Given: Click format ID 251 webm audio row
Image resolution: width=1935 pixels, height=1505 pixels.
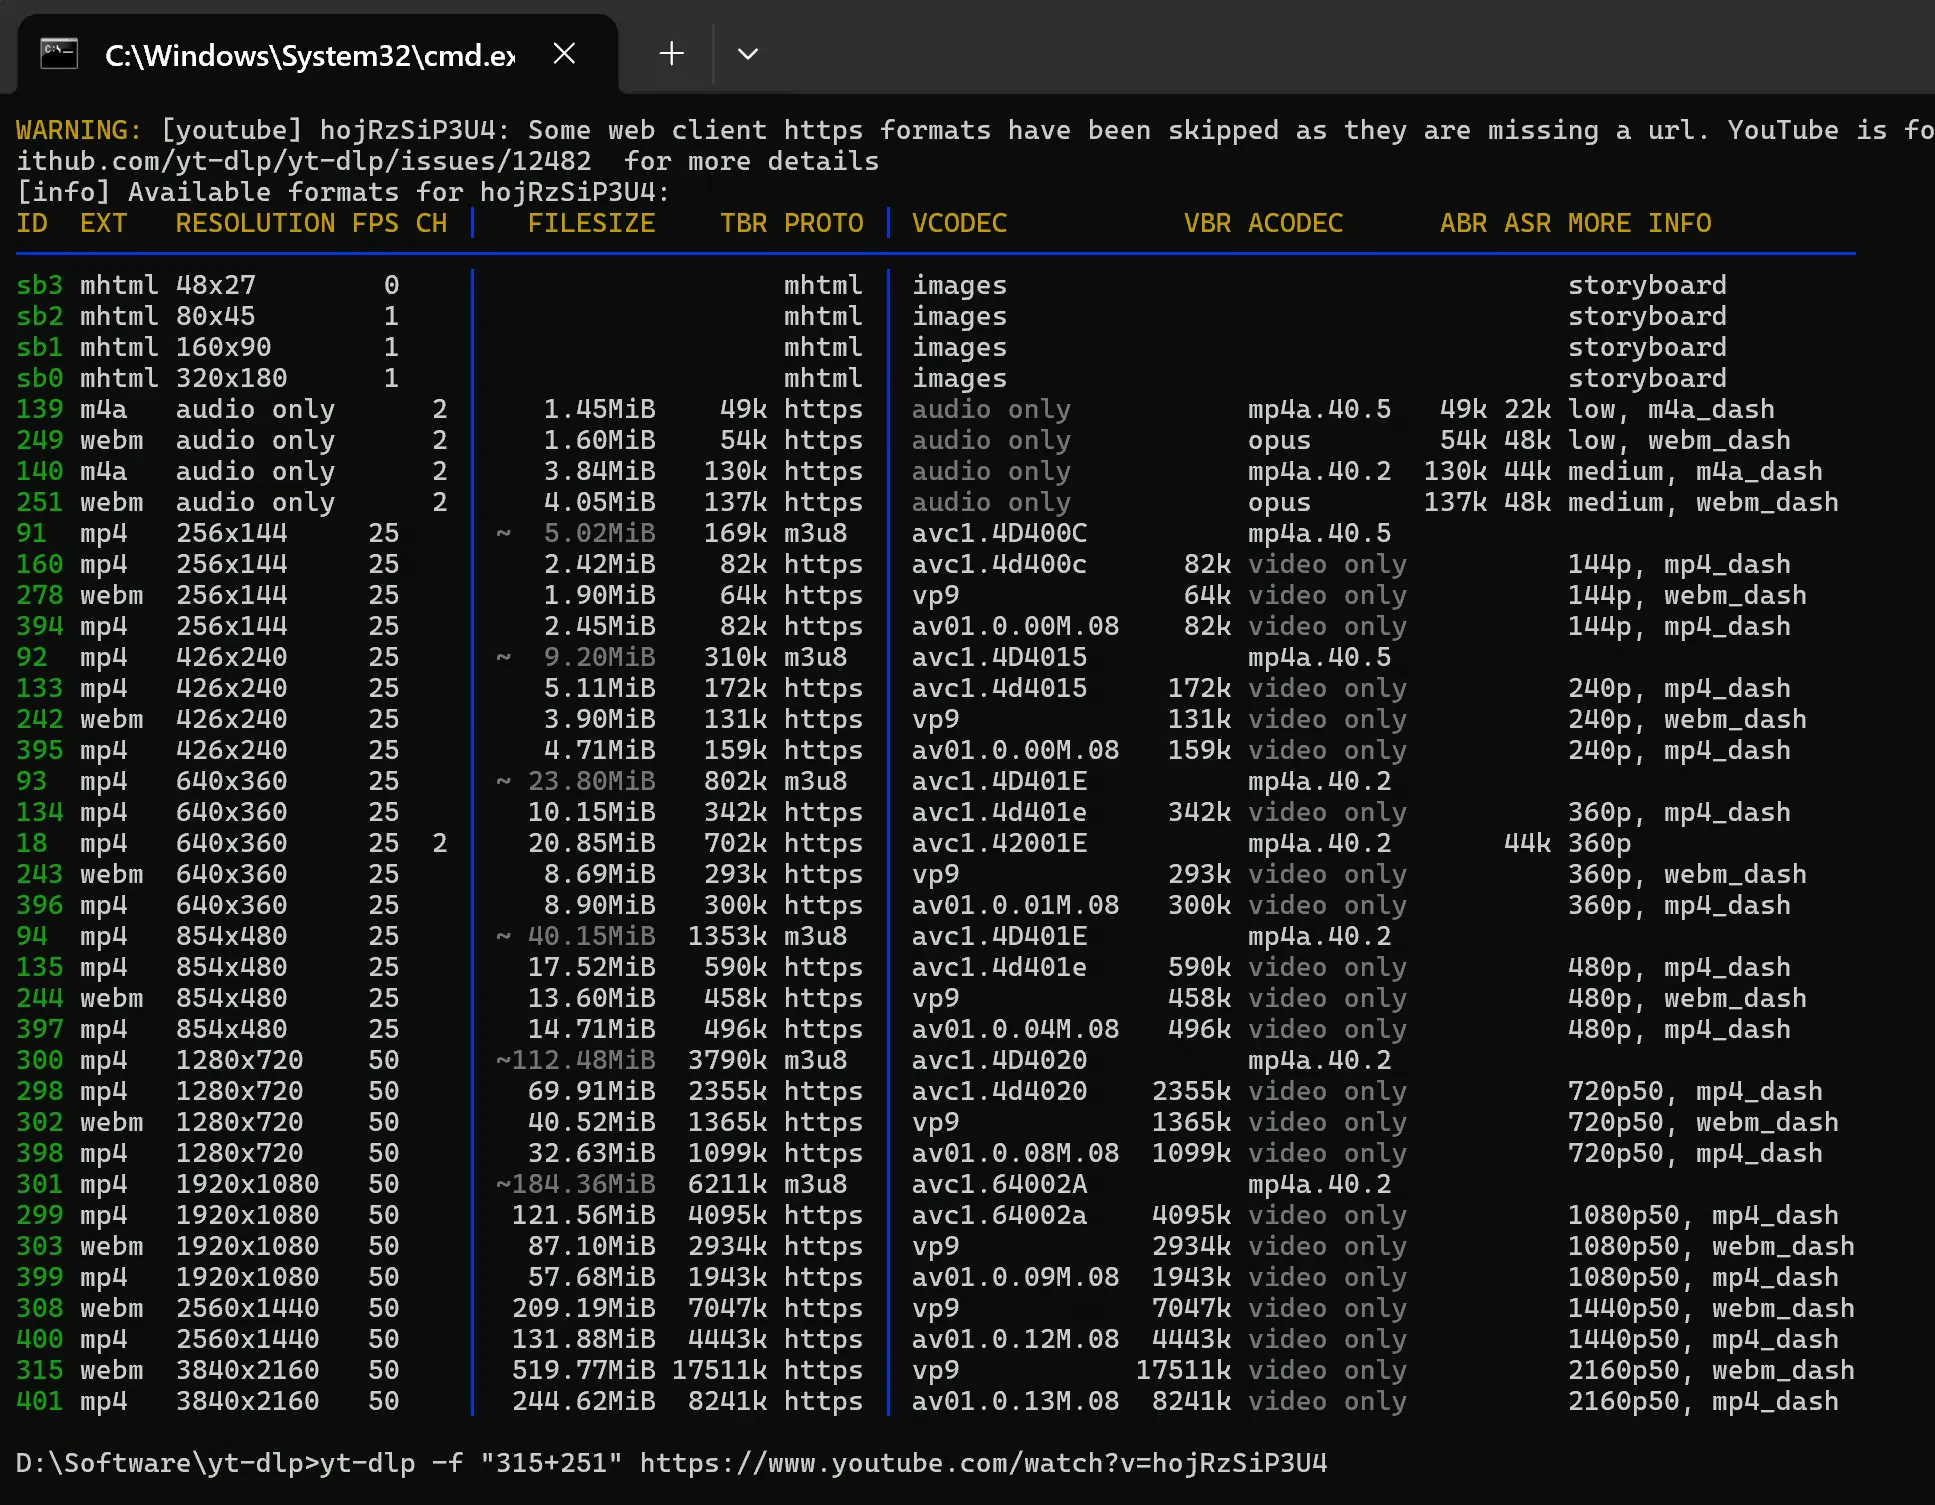Looking at the screenshot, I should coord(39,502).
